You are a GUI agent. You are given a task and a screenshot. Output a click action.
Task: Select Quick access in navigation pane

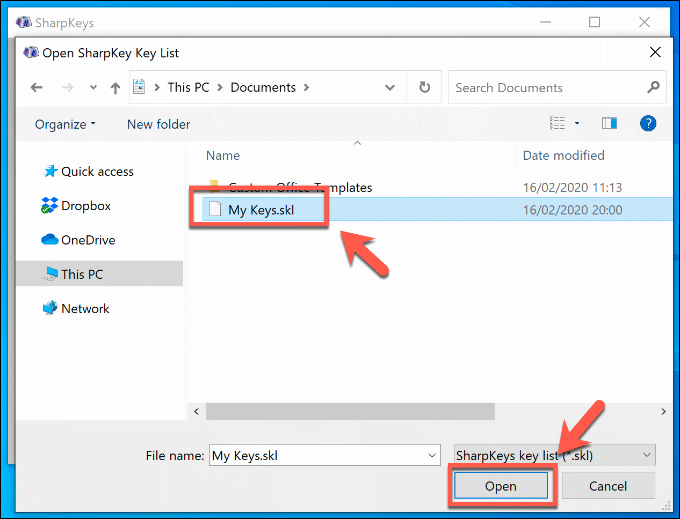(x=97, y=172)
